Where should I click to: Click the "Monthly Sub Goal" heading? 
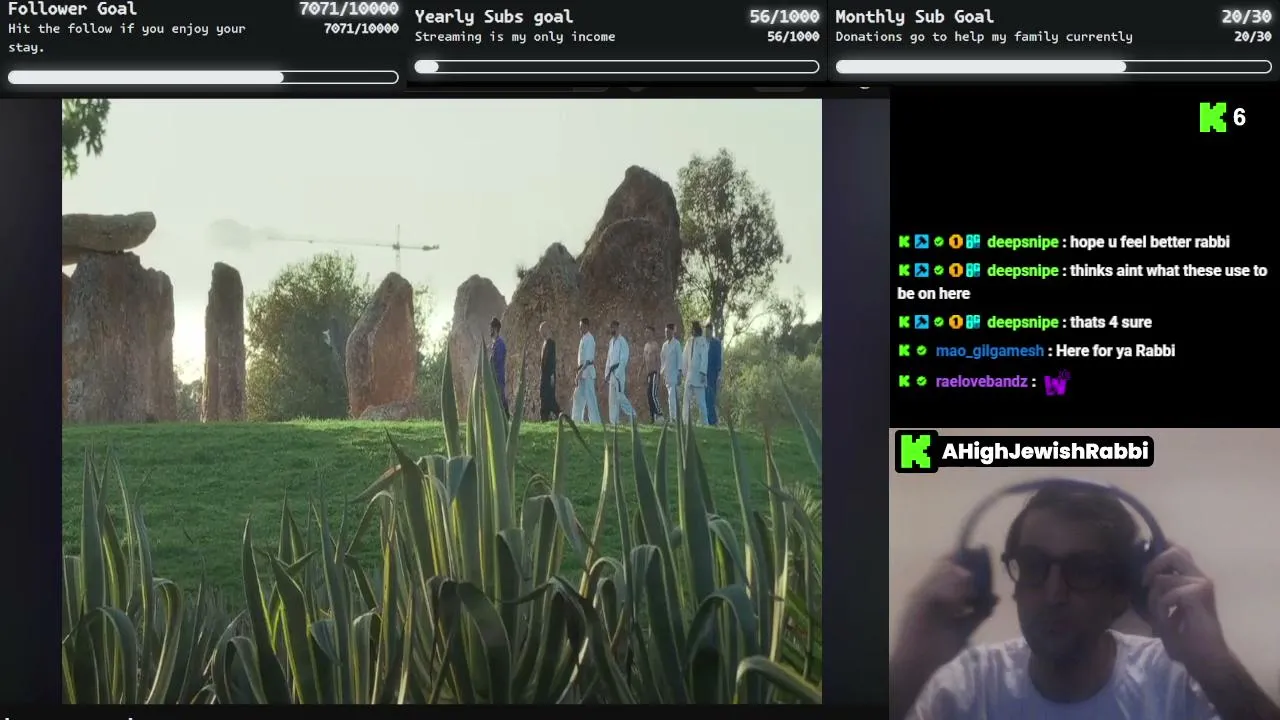tap(915, 16)
